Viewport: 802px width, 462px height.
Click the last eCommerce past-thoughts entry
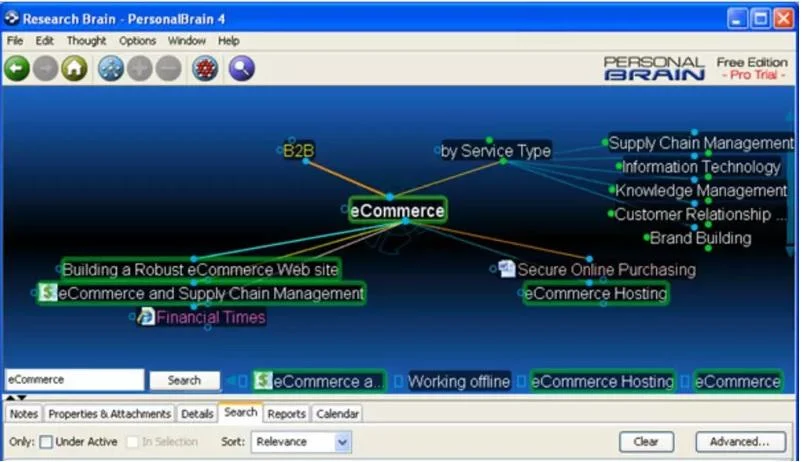[x=738, y=381]
